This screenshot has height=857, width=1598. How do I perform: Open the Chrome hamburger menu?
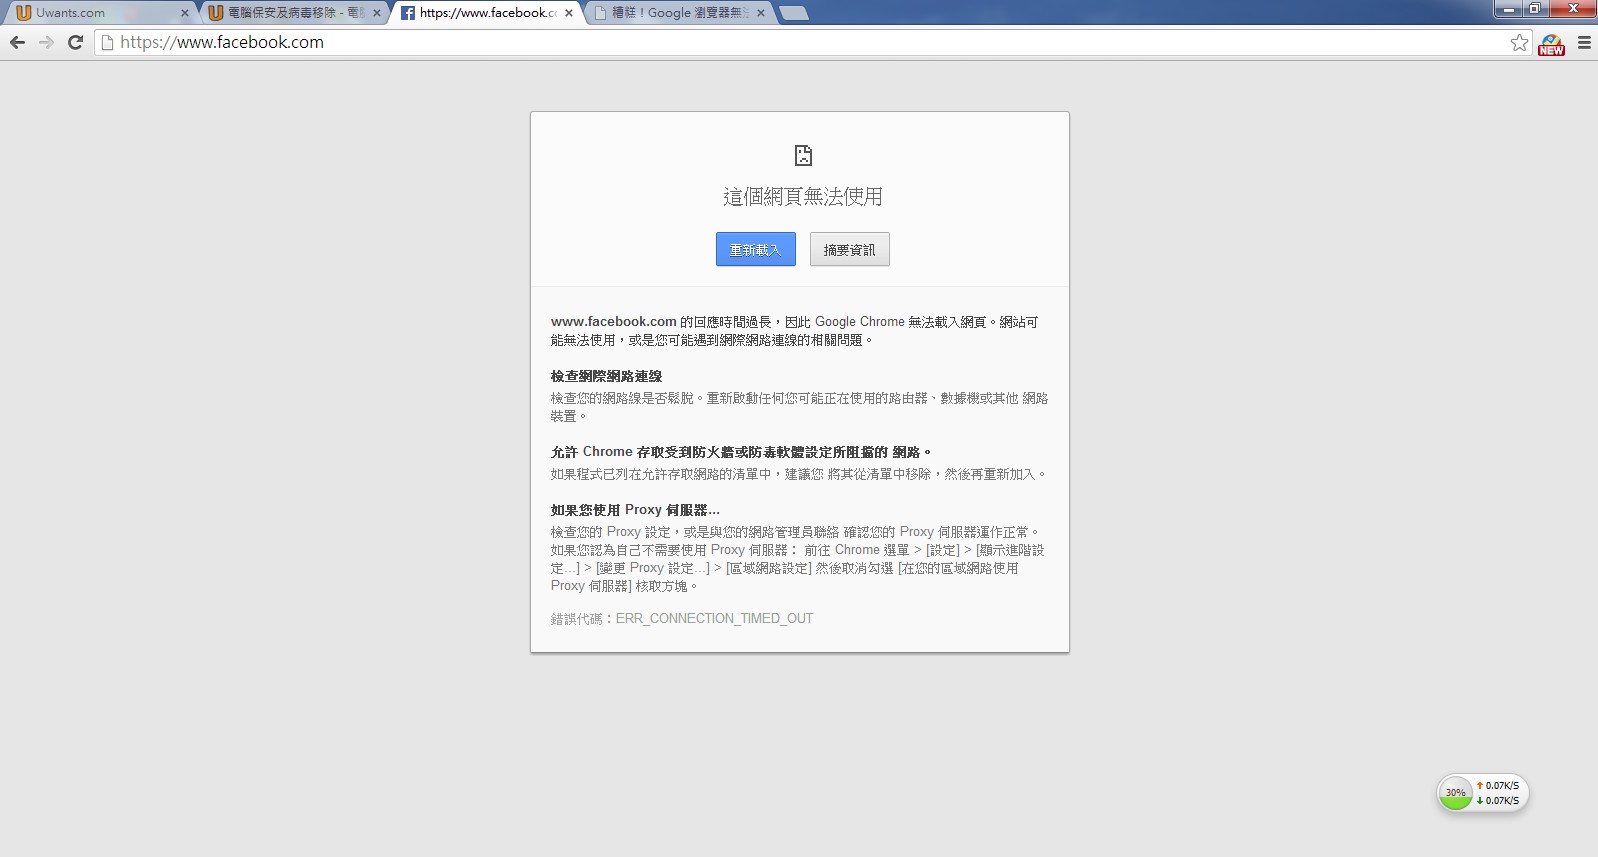pos(1584,42)
